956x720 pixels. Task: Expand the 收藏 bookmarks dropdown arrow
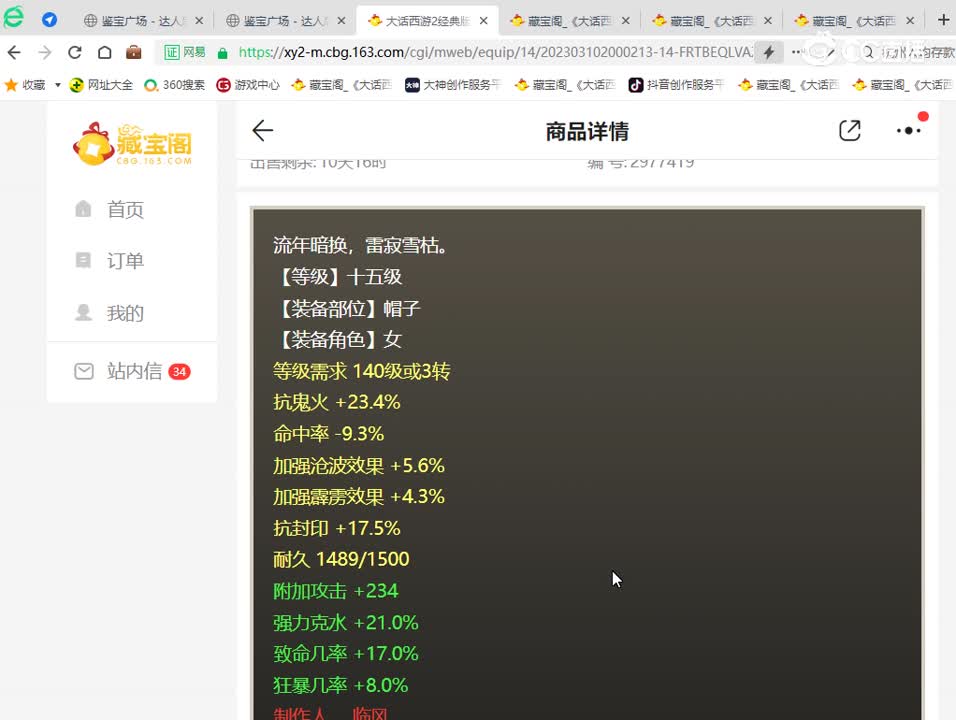click(x=57, y=85)
